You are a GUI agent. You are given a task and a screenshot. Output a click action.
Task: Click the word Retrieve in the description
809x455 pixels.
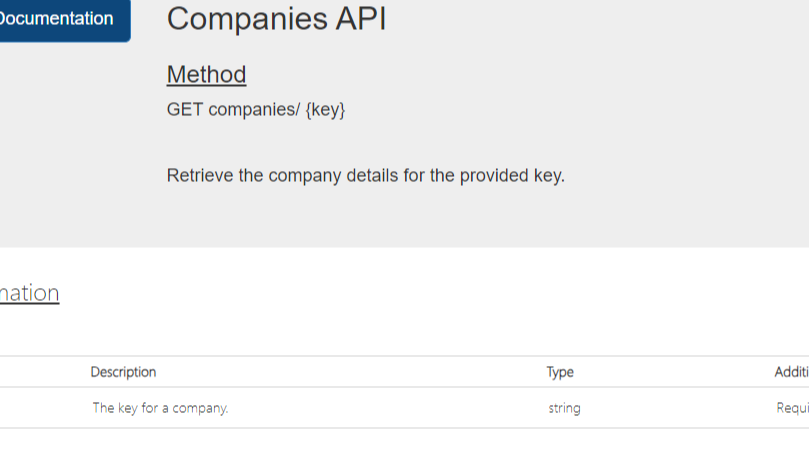(x=200, y=176)
